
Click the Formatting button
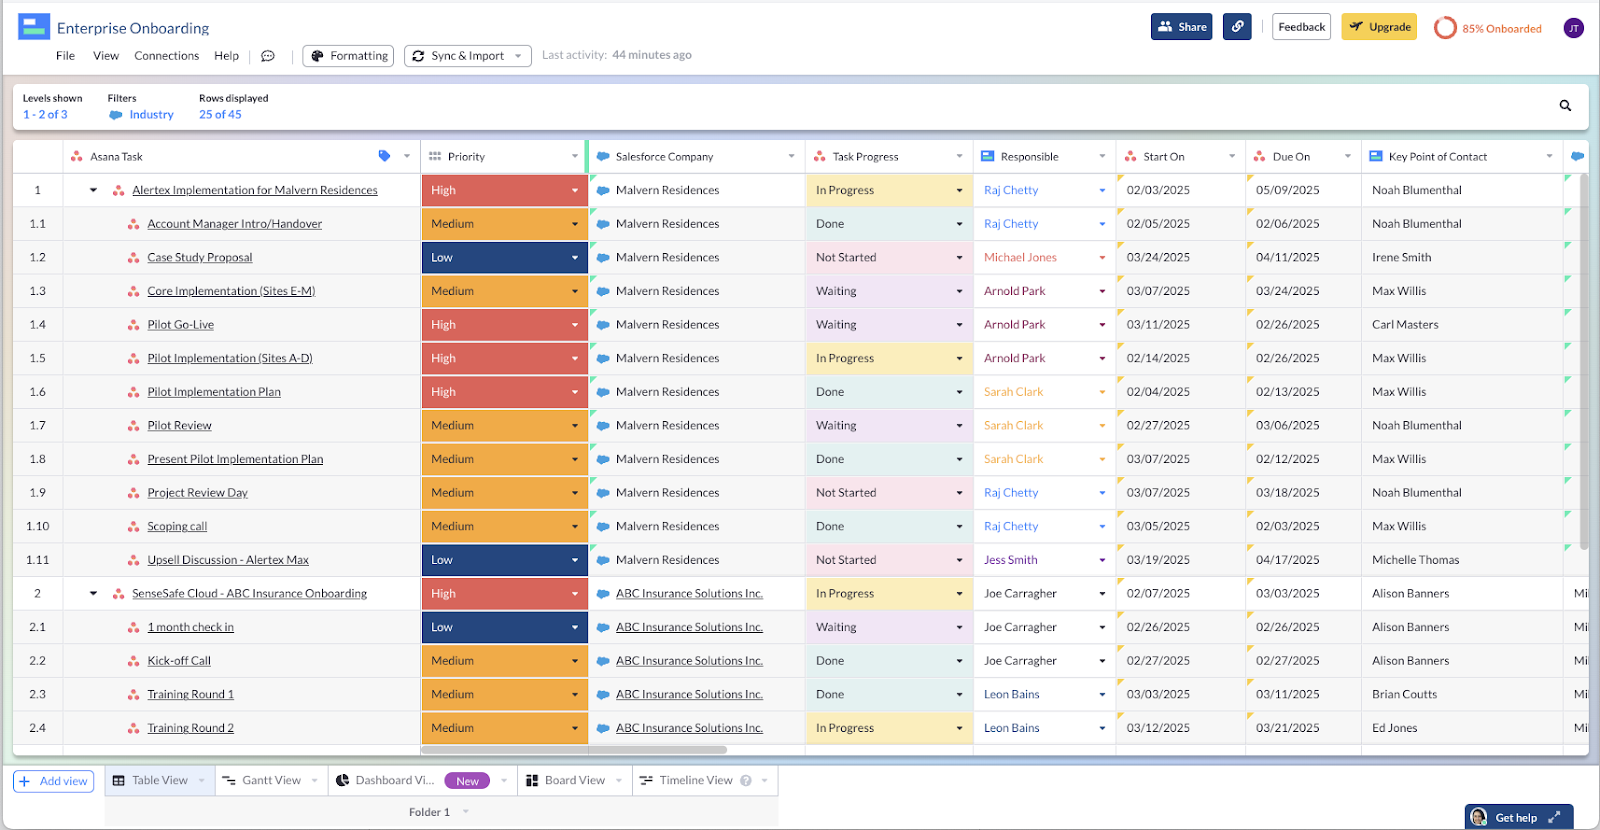pos(348,56)
